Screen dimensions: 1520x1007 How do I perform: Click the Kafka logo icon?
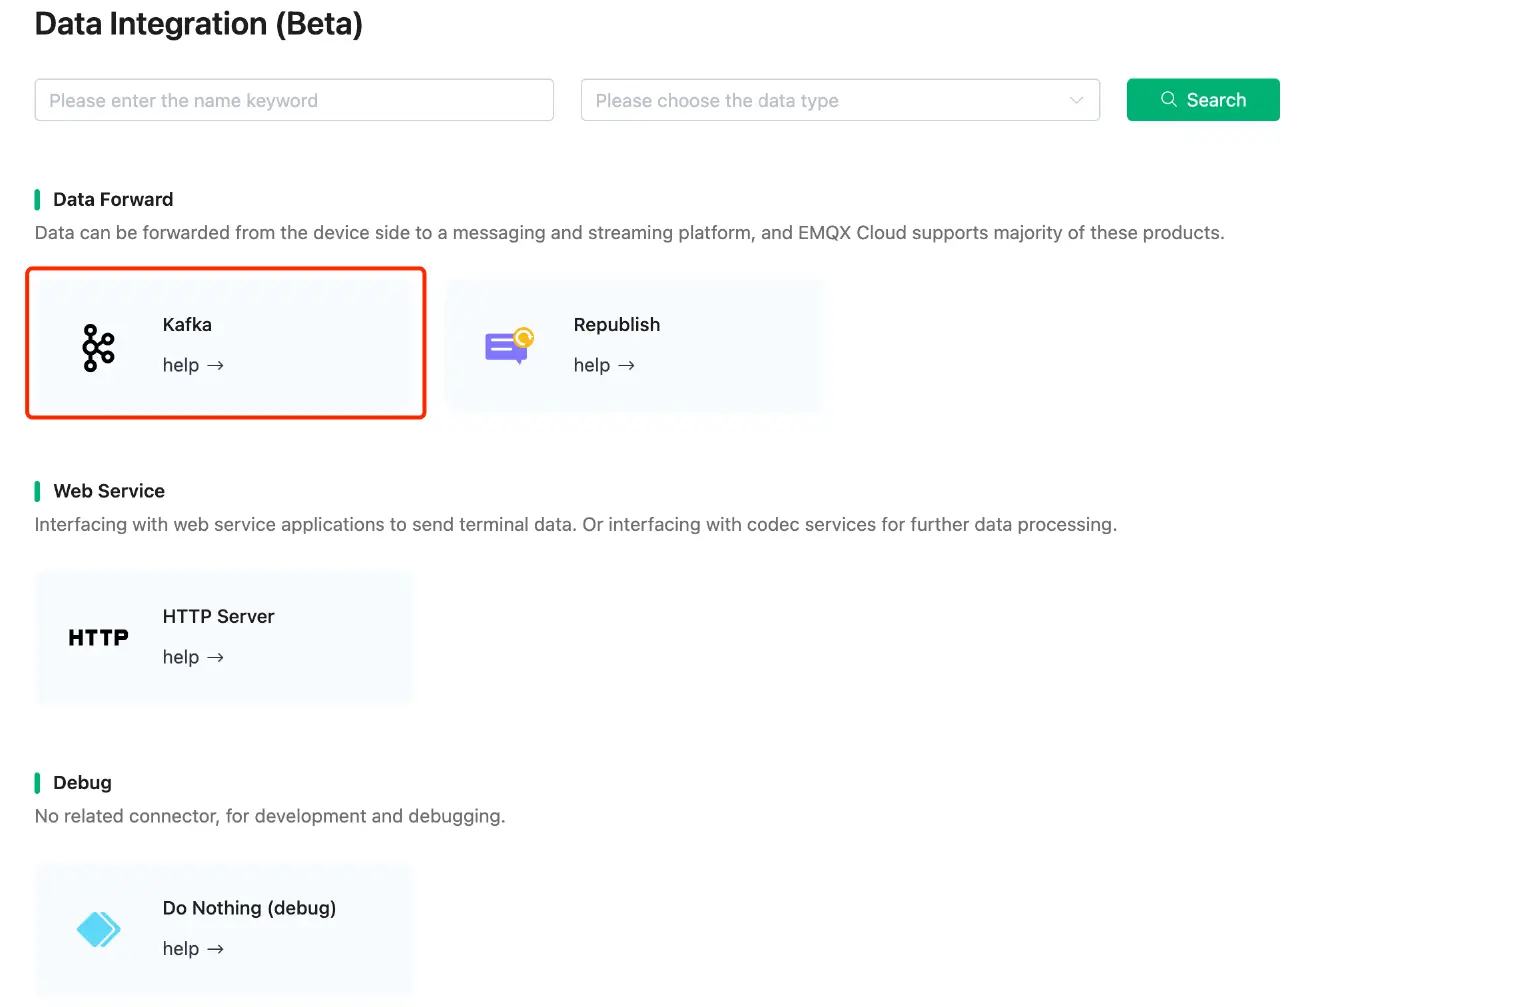click(x=98, y=348)
